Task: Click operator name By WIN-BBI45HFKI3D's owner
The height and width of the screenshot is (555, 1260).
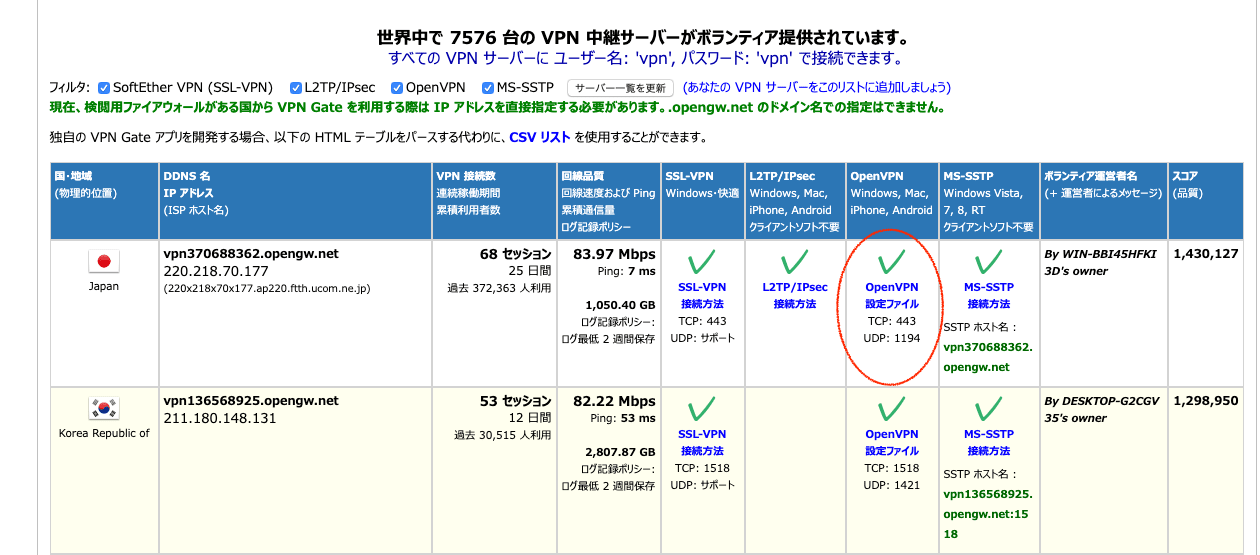Action: tap(1100, 262)
